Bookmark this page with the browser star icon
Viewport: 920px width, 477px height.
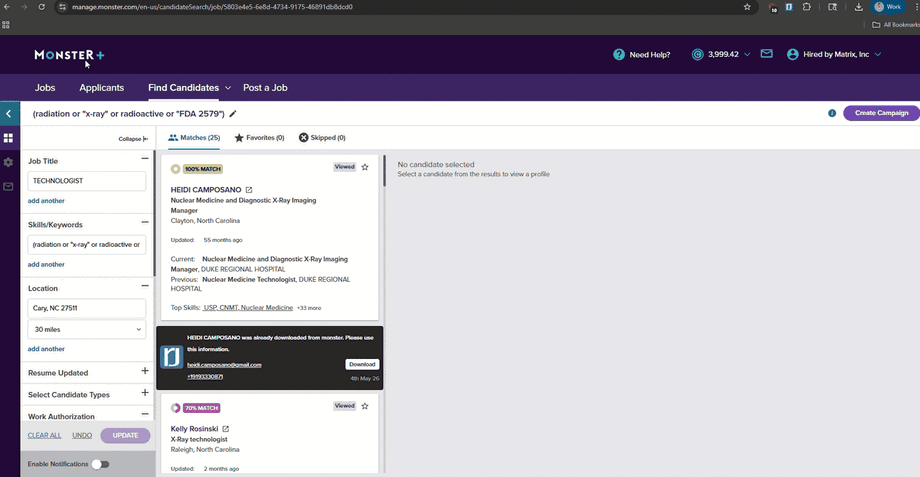747,7
